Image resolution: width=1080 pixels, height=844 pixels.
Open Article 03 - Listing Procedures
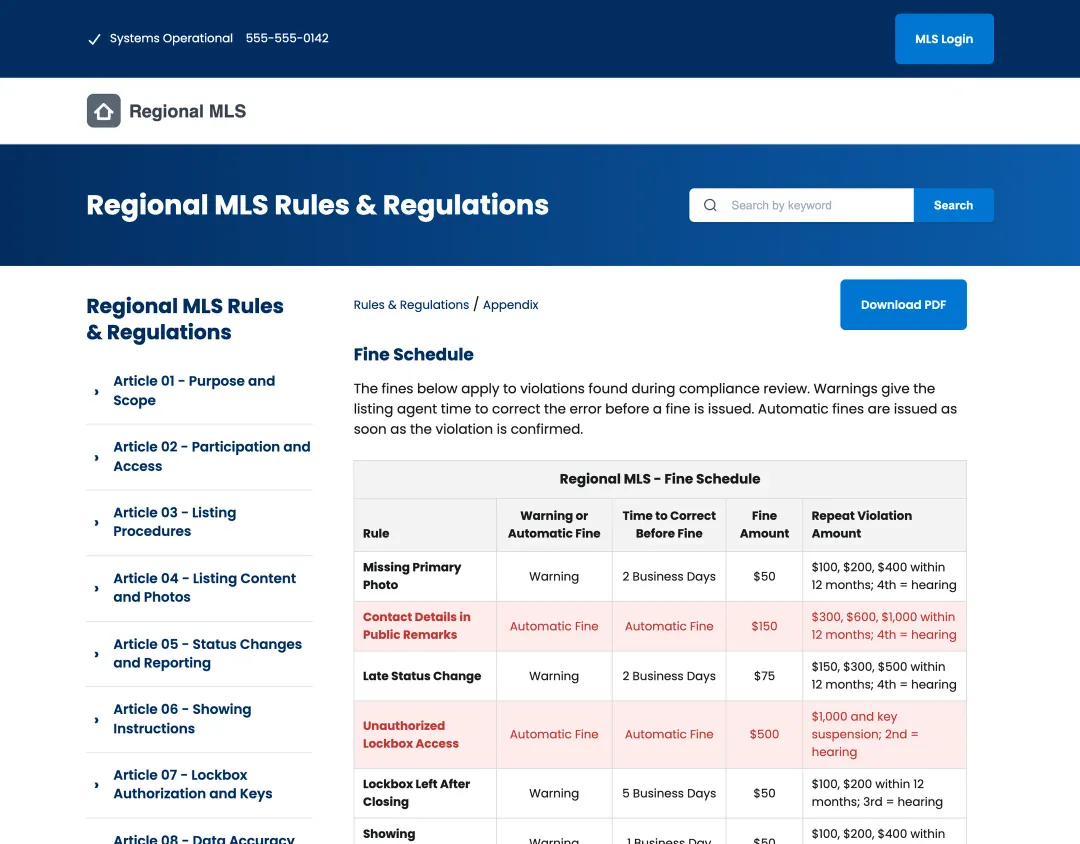[x=175, y=522]
